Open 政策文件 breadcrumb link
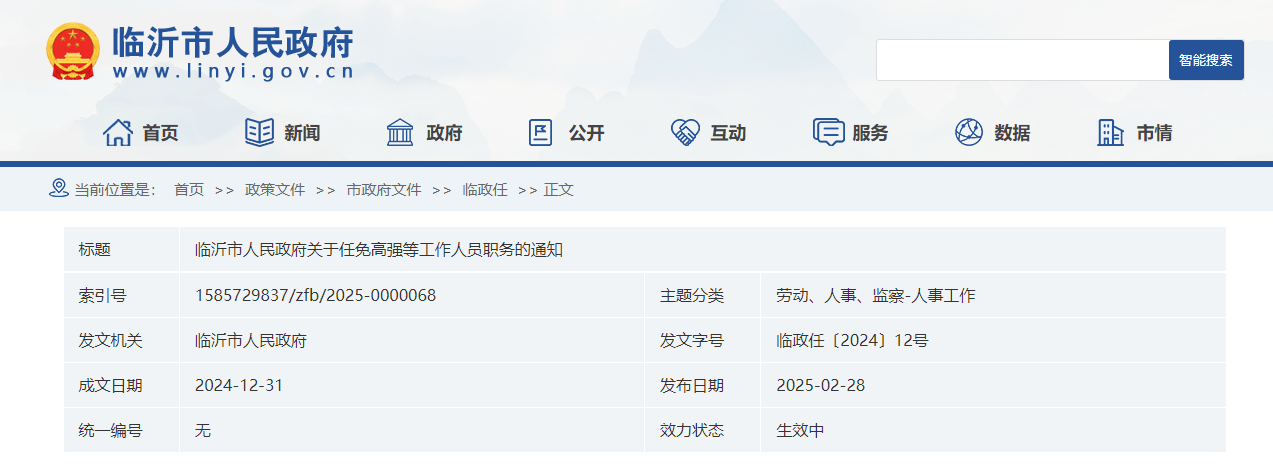This screenshot has height=464, width=1273. click(x=275, y=189)
